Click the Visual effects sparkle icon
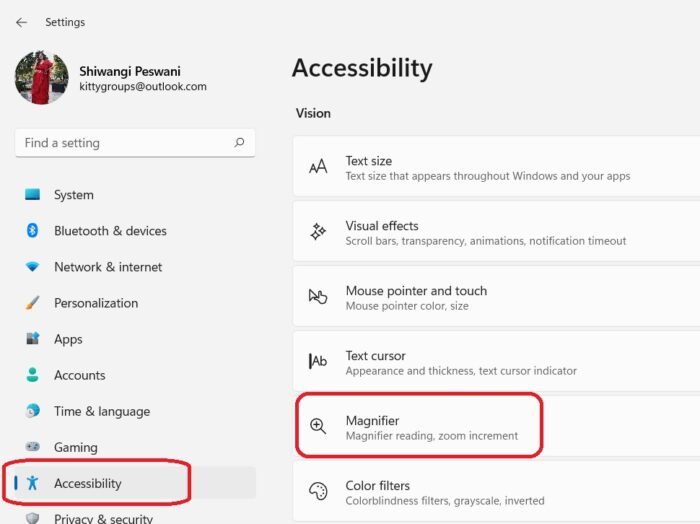This screenshot has height=524, width=700. point(318,232)
